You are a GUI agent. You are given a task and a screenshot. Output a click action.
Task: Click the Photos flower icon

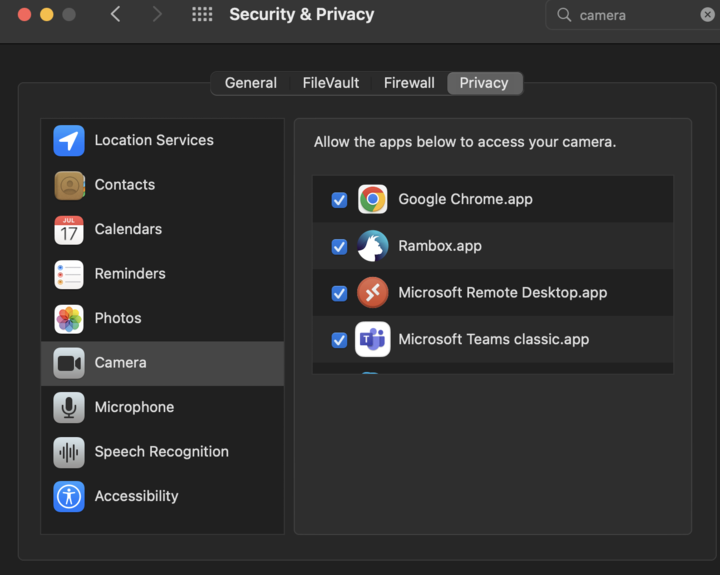[x=69, y=319]
